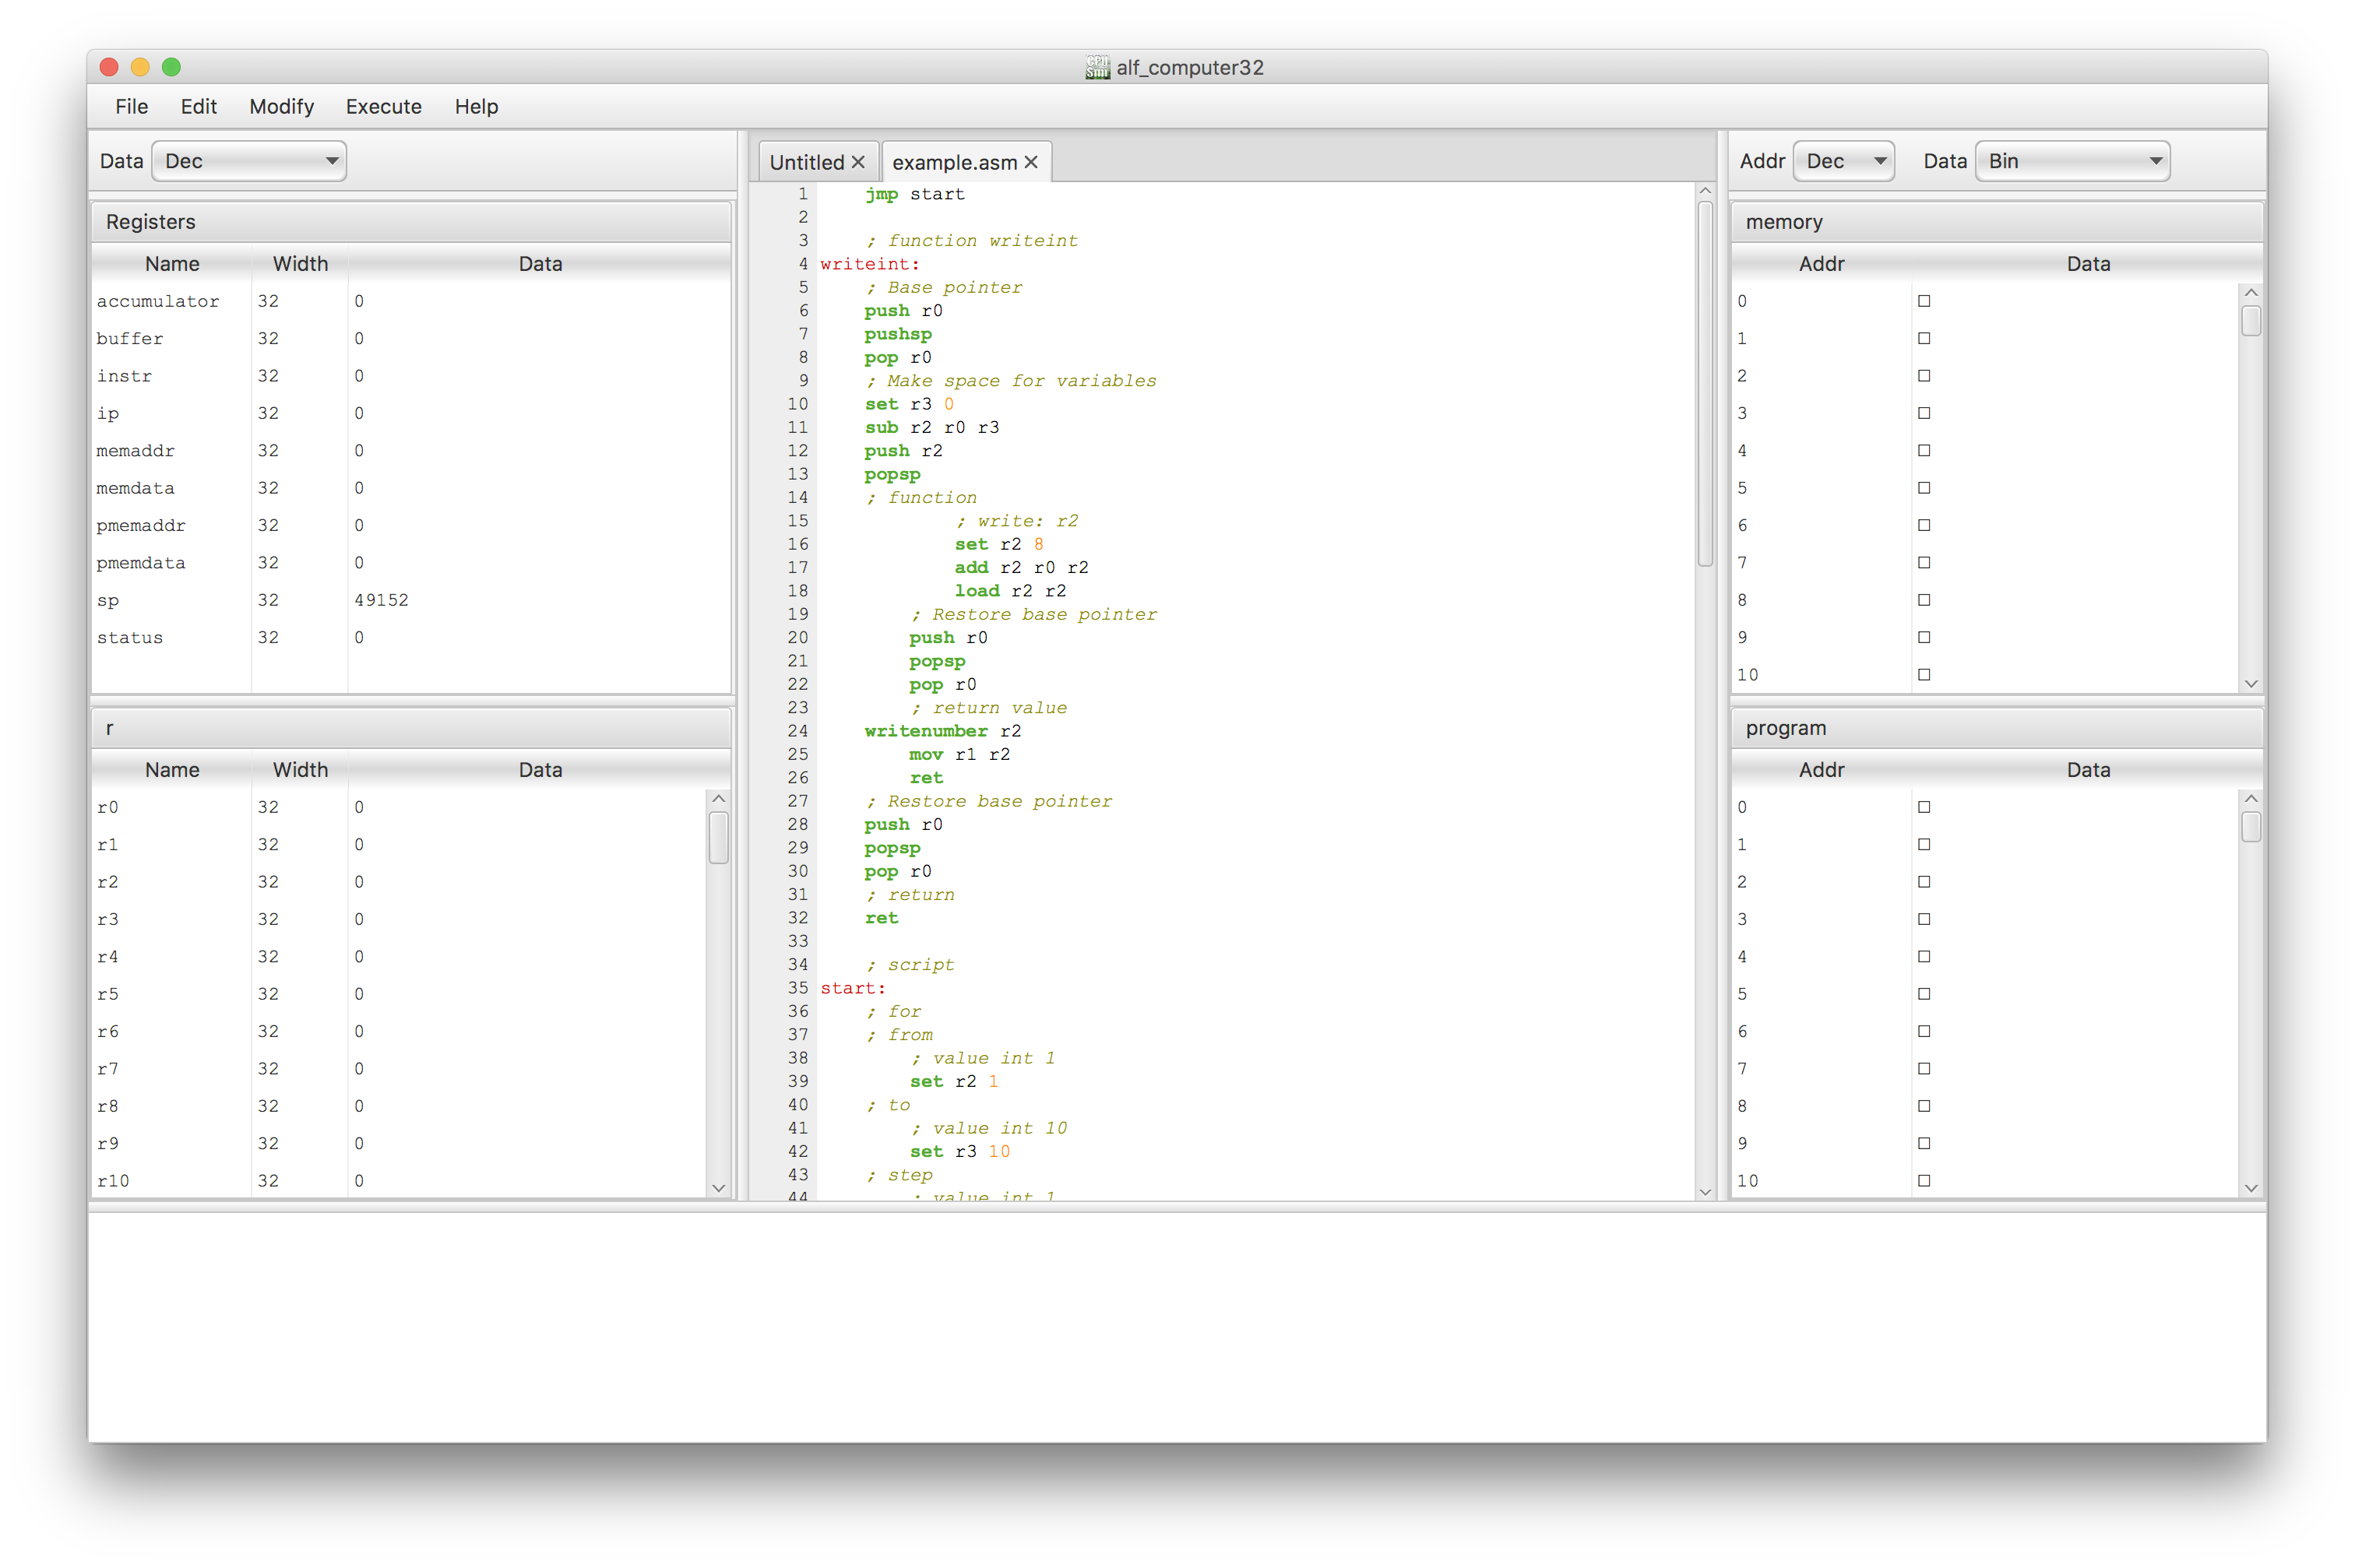Open the File menu
Image resolution: width=2355 pixels, height=1568 pixels.
132,106
